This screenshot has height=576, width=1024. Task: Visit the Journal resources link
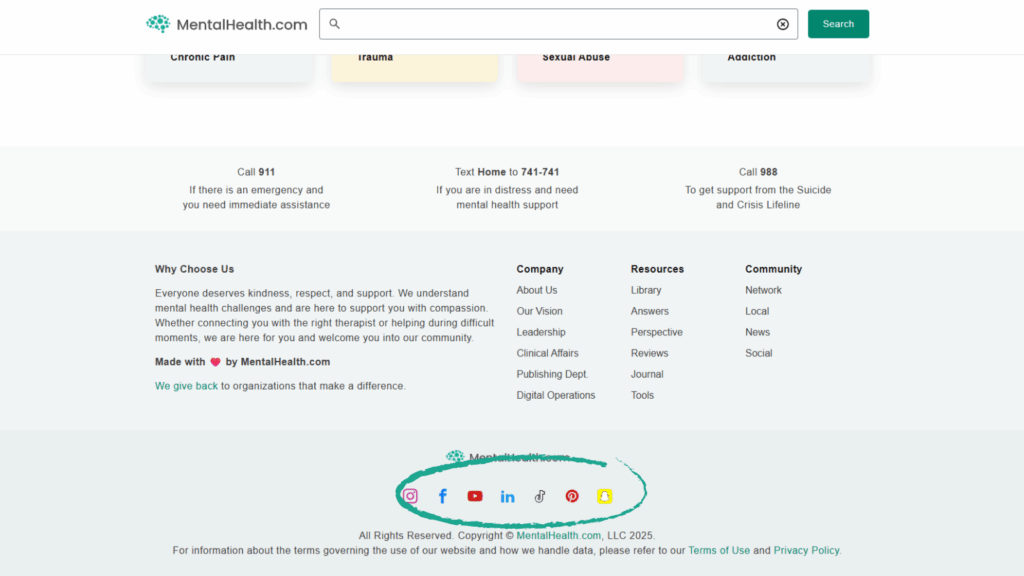[647, 374]
